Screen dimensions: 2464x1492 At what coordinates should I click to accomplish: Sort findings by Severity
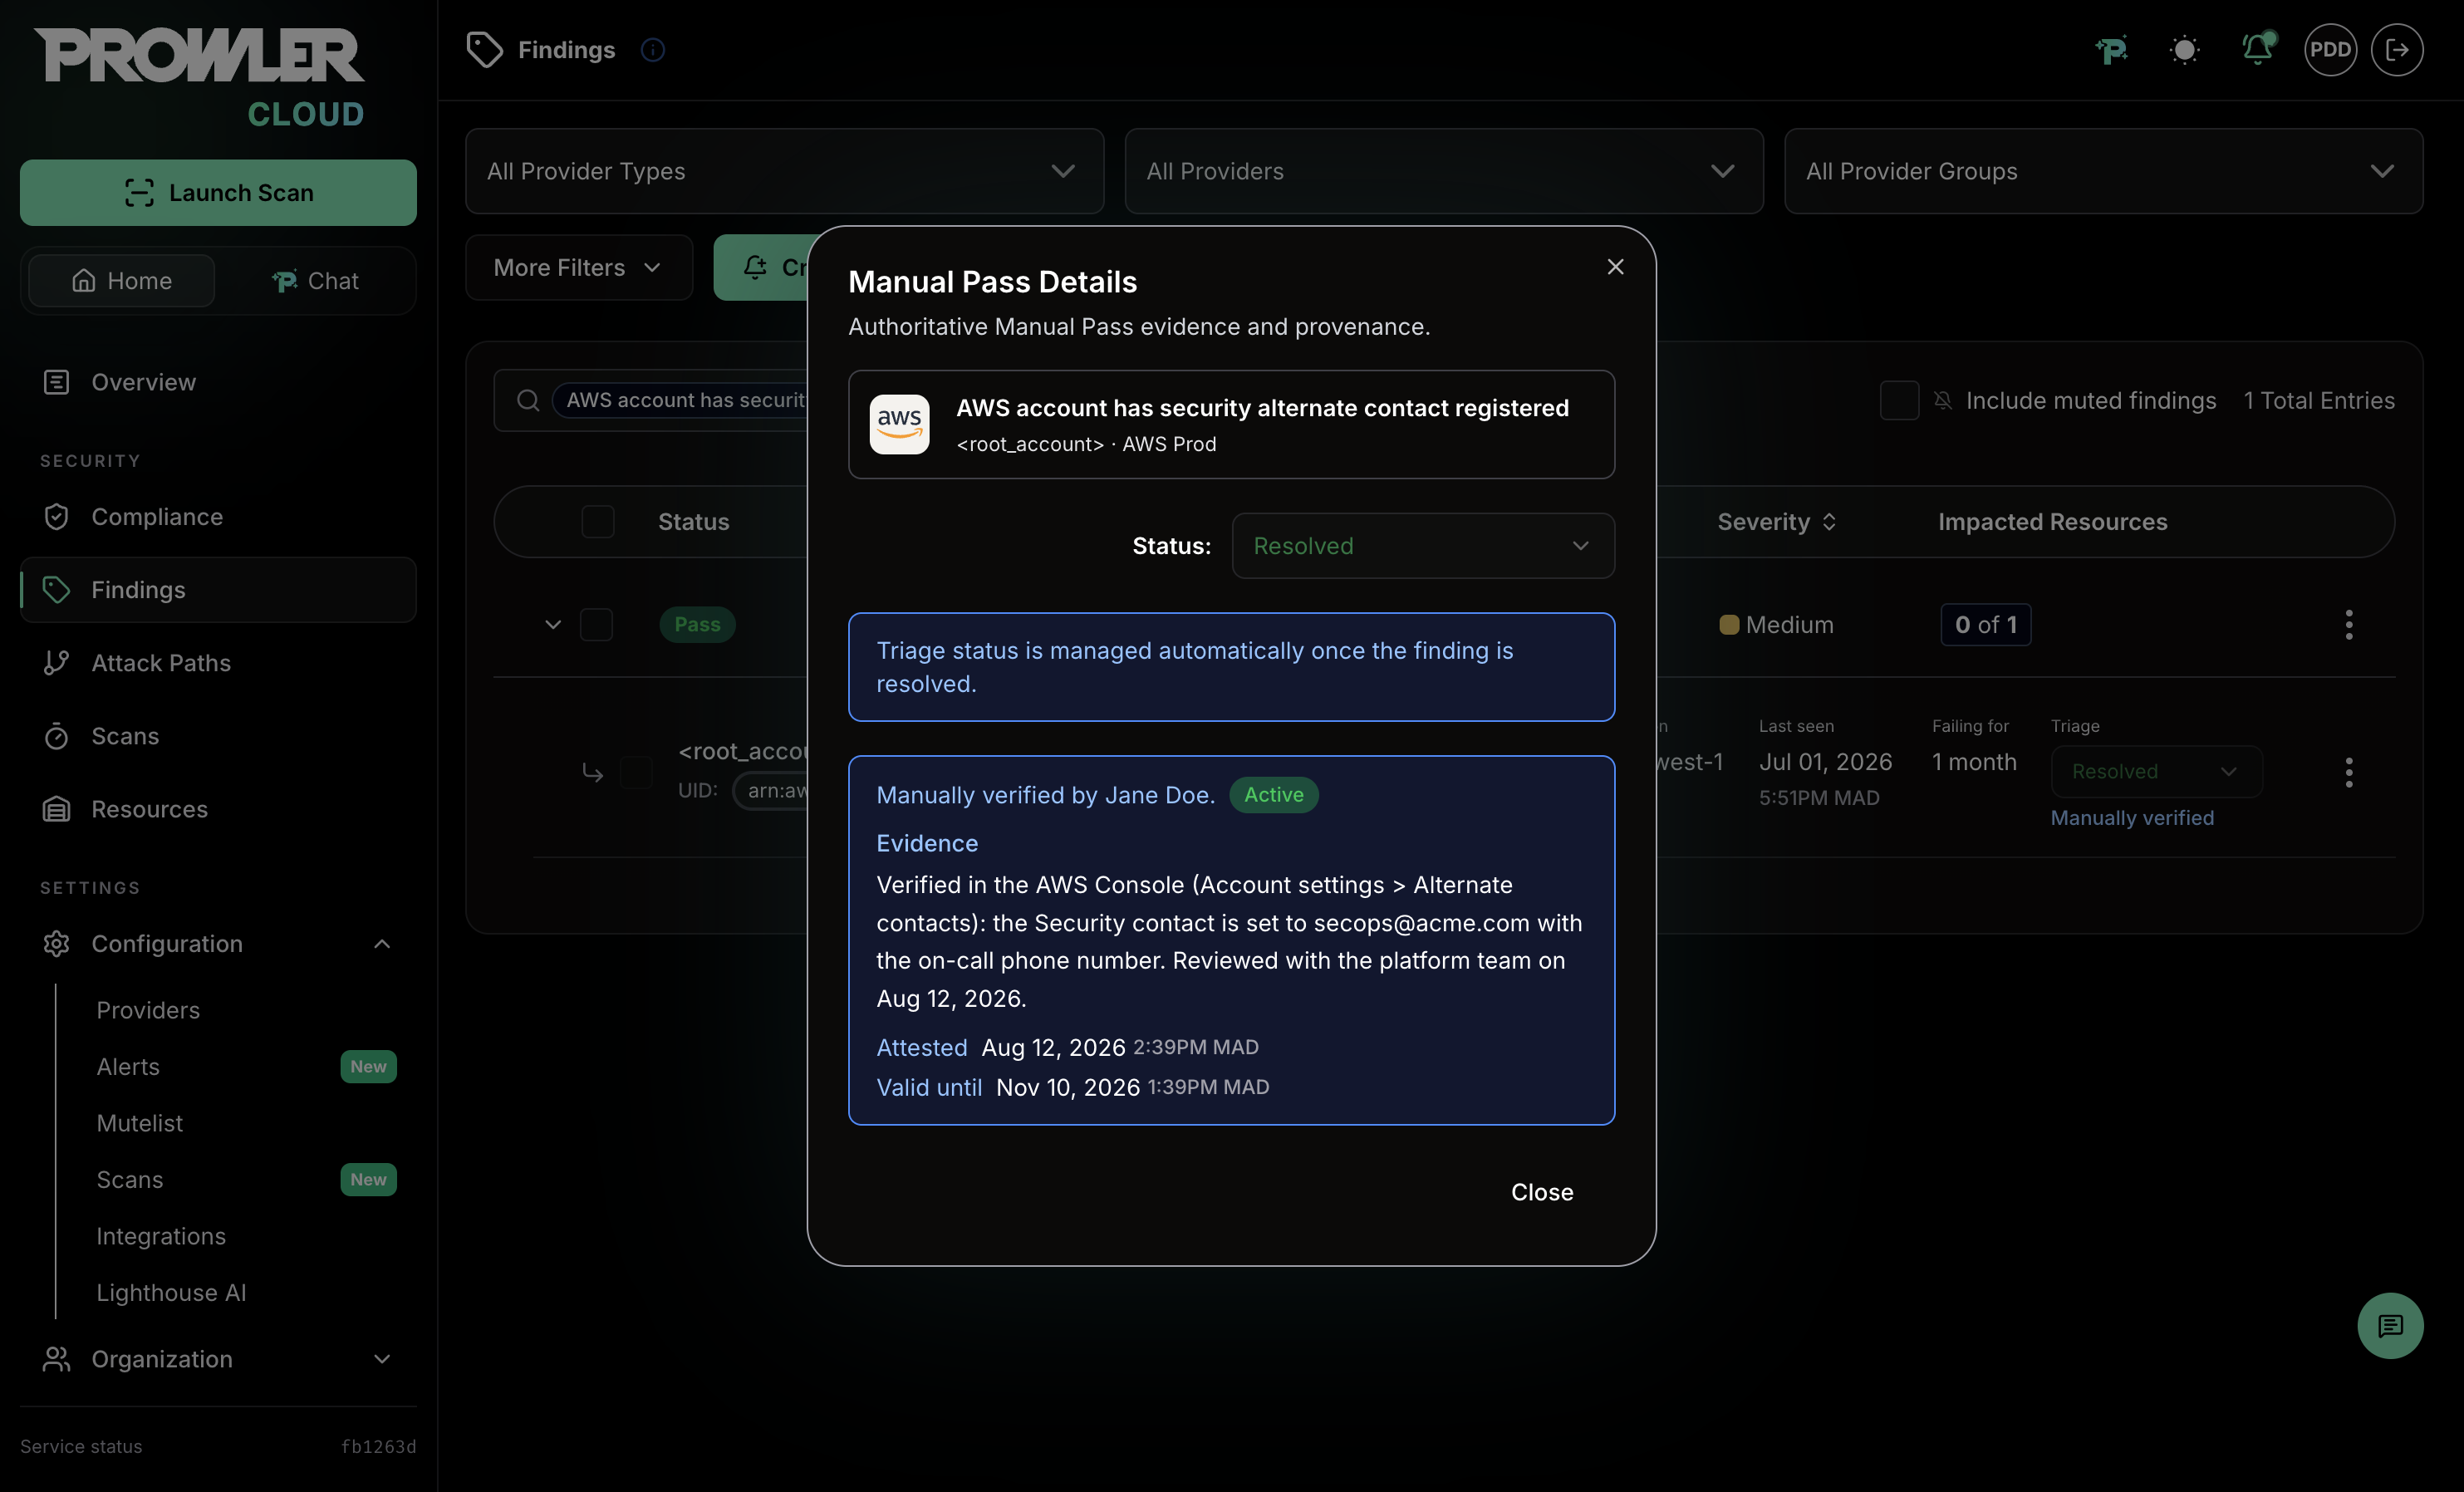[1777, 522]
